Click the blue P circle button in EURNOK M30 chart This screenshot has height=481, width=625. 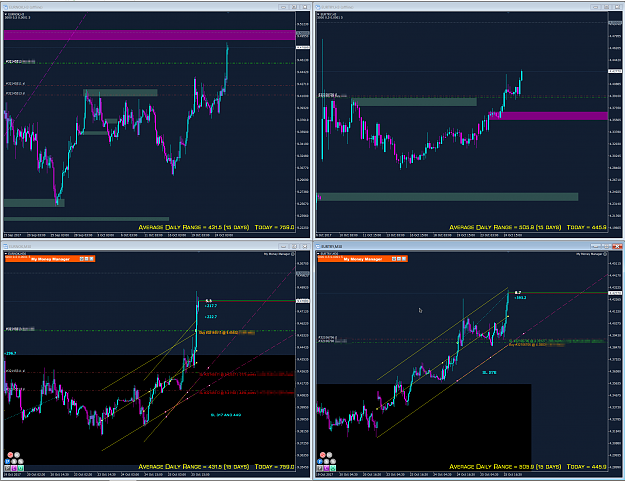point(8,461)
